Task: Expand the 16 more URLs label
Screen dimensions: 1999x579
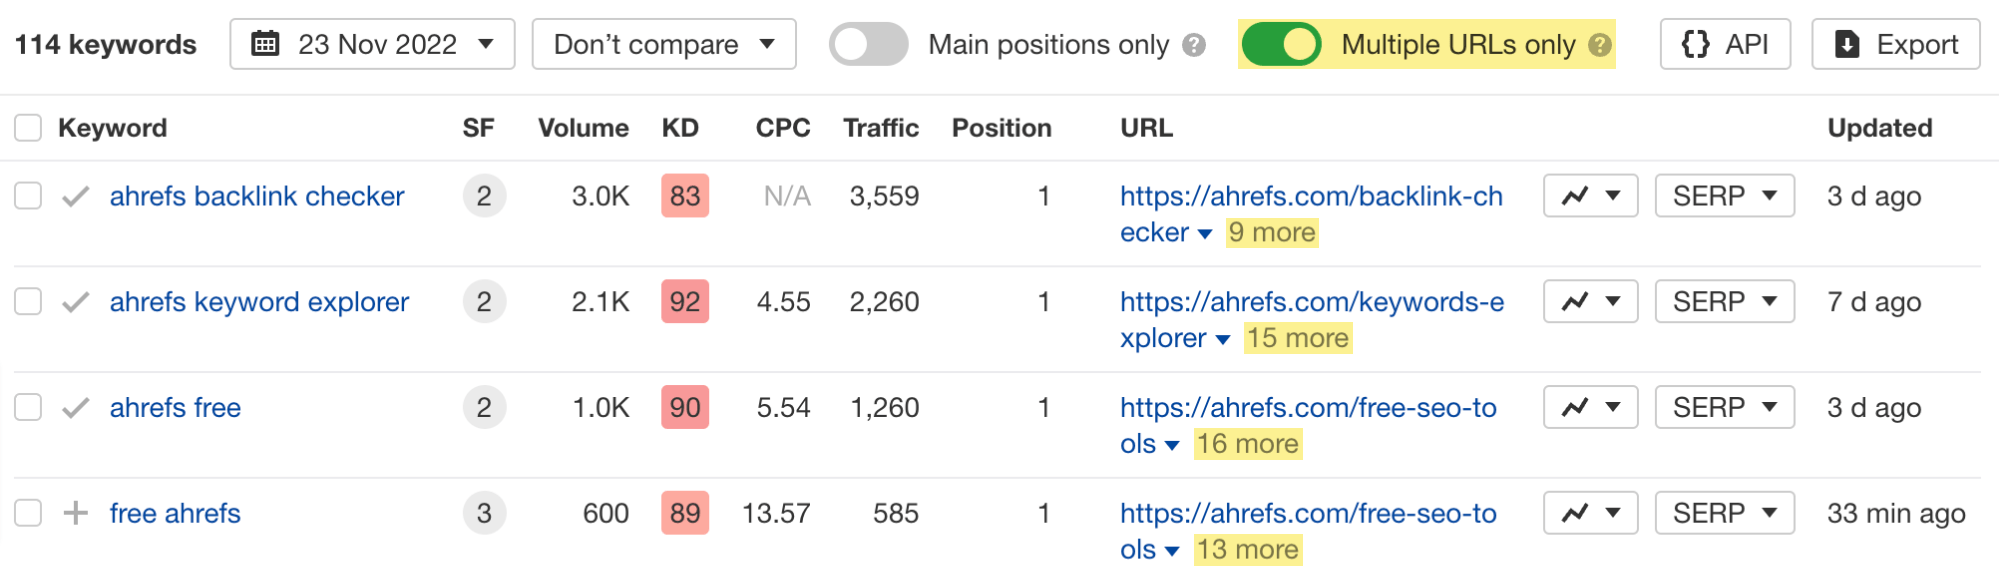Action: tap(1247, 444)
